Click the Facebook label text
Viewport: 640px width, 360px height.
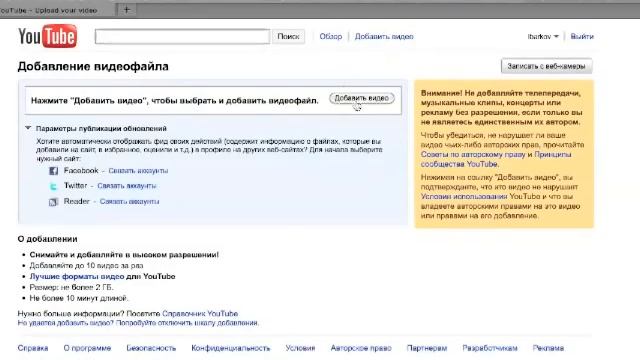[81, 171]
